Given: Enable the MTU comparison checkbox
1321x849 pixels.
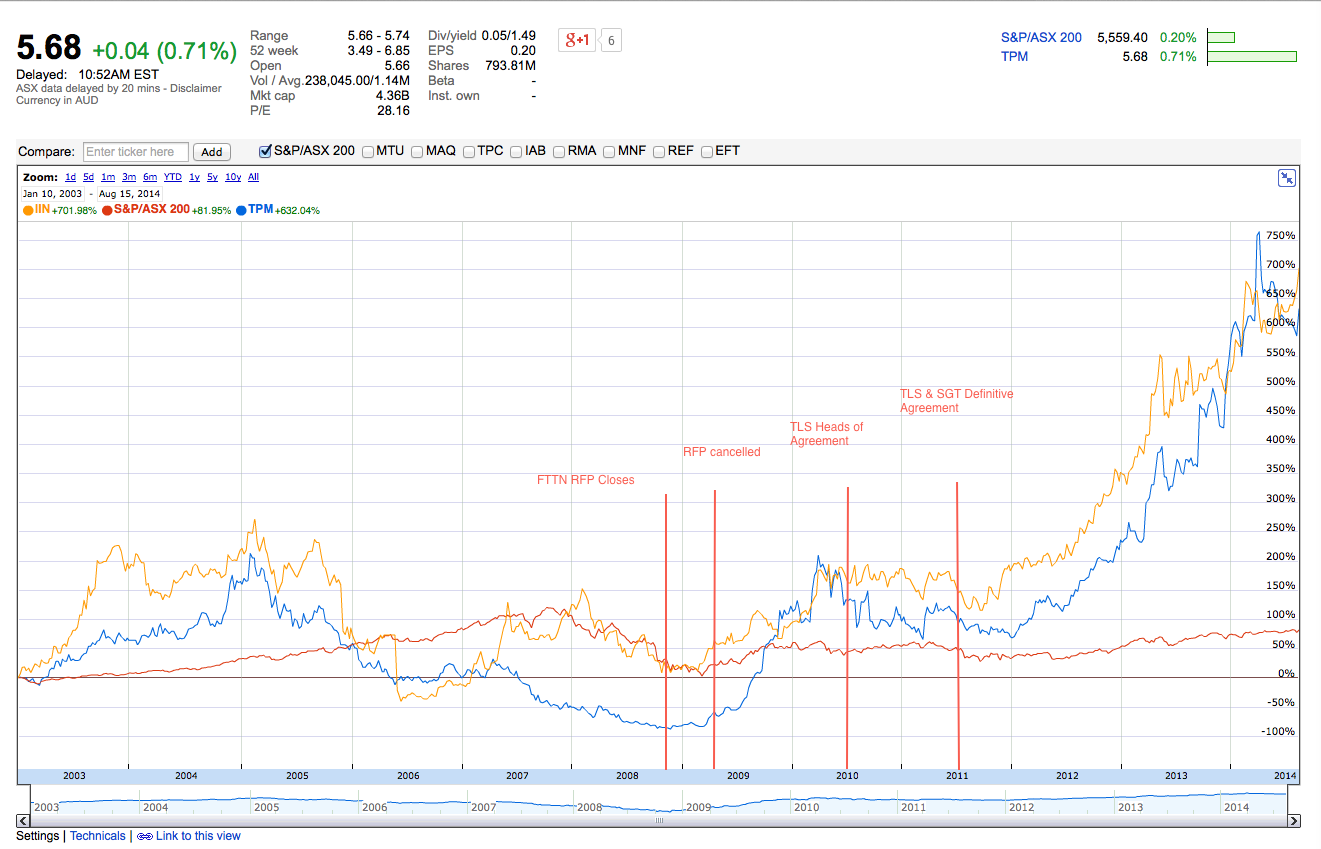Looking at the screenshot, I should [368, 152].
